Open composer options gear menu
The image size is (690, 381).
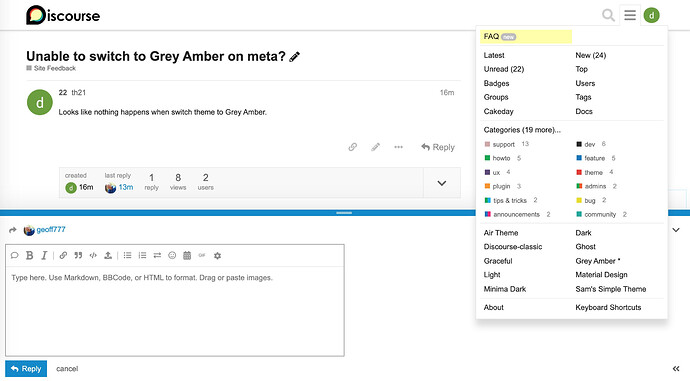click(x=217, y=255)
